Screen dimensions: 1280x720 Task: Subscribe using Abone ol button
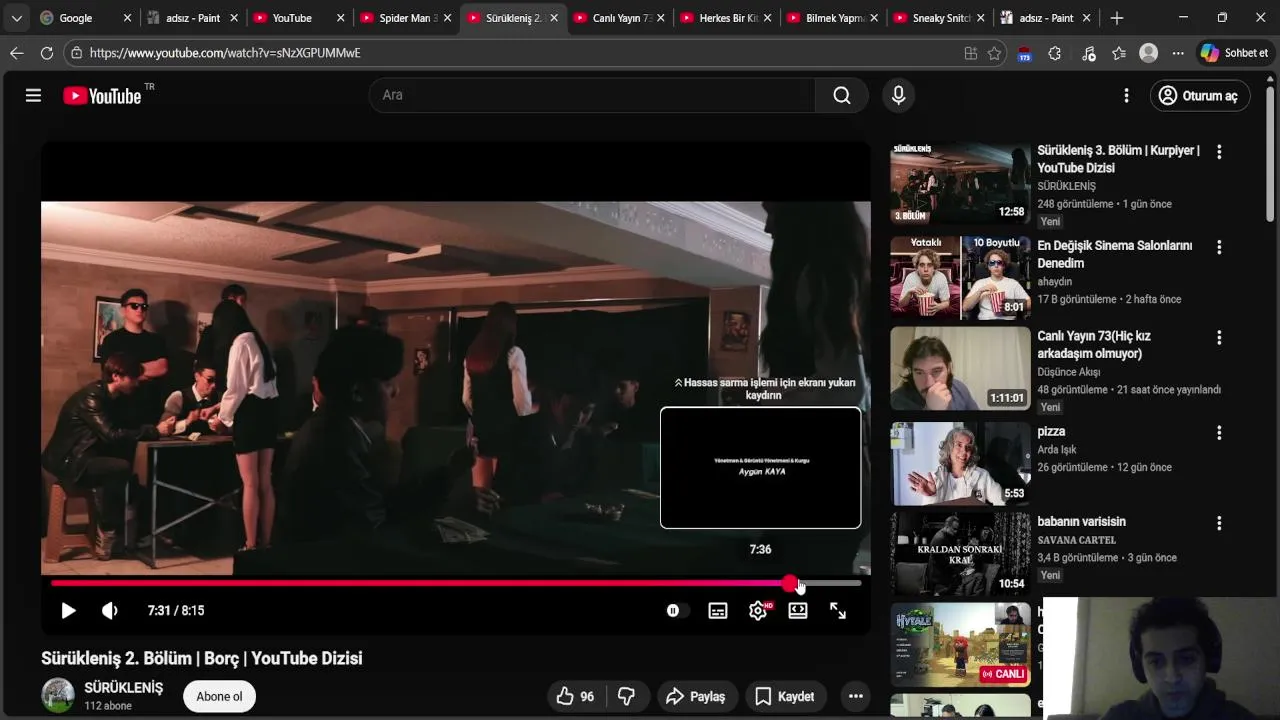pos(219,696)
